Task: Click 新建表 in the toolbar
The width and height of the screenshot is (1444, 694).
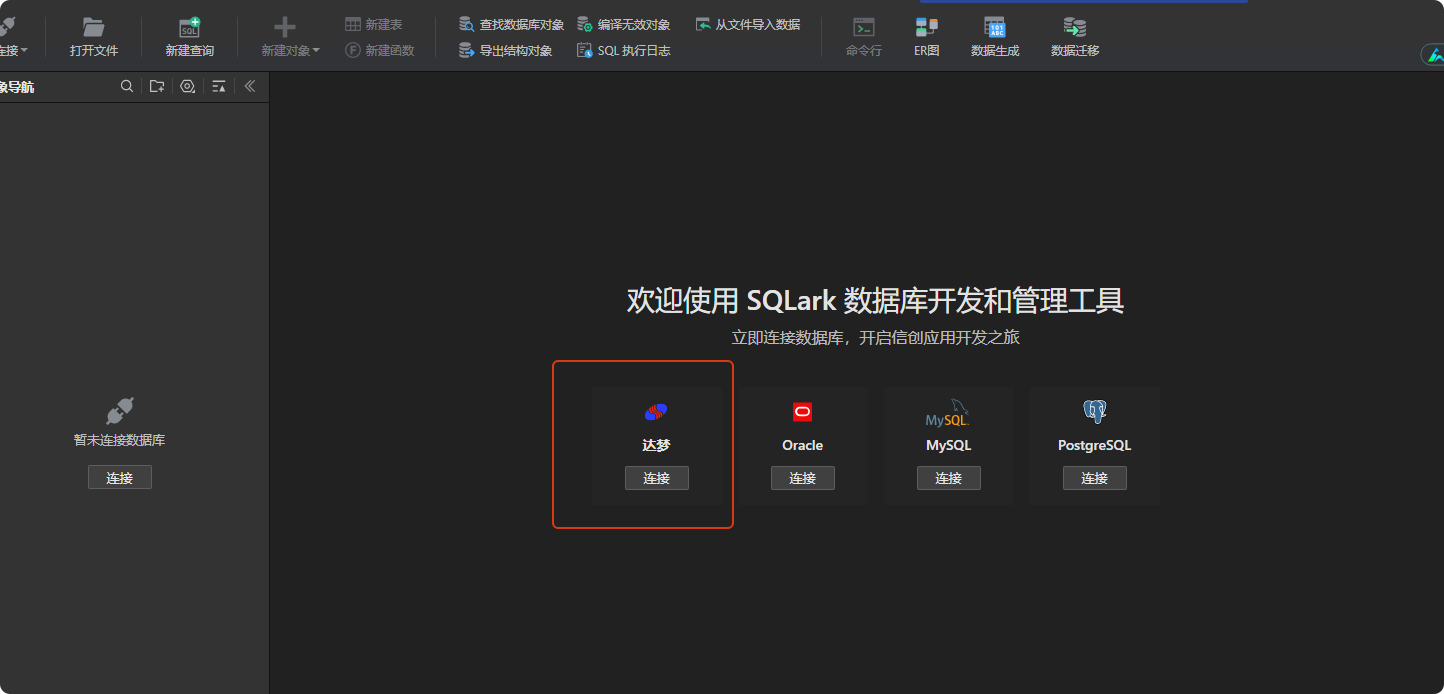Action: (x=374, y=24)
